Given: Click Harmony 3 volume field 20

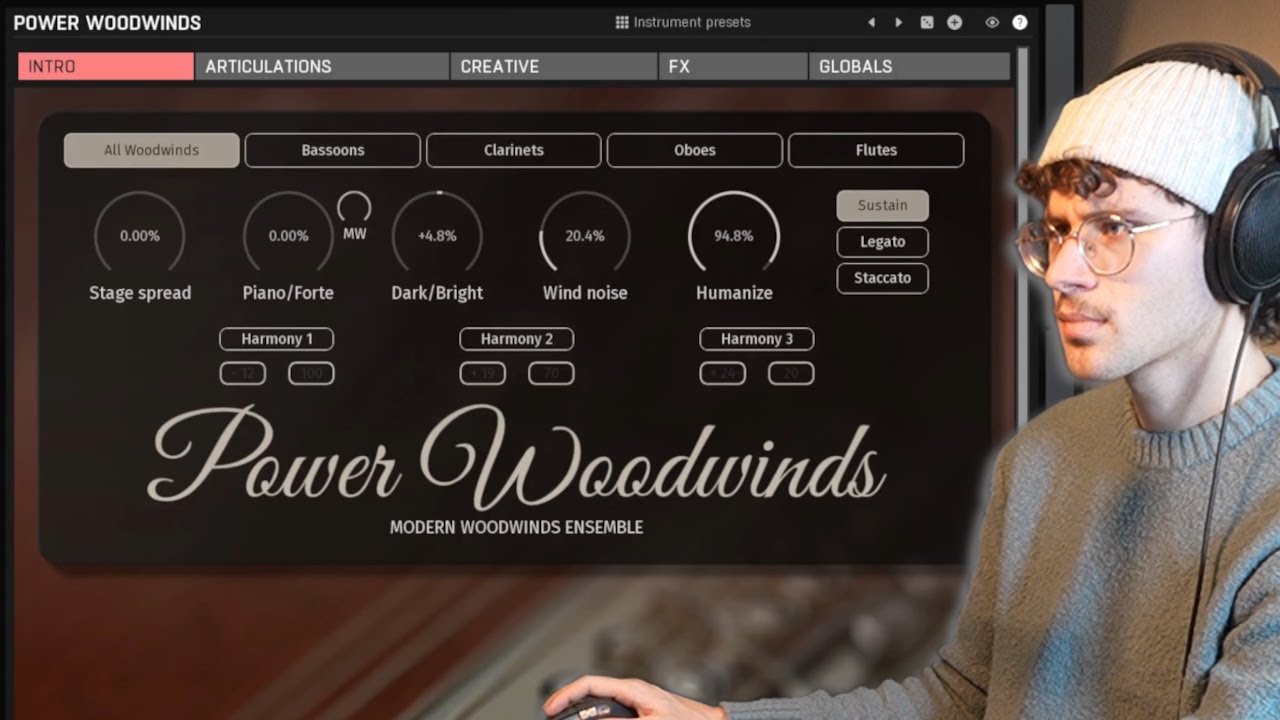Looking at the screenshot, I should pos(792,374).
